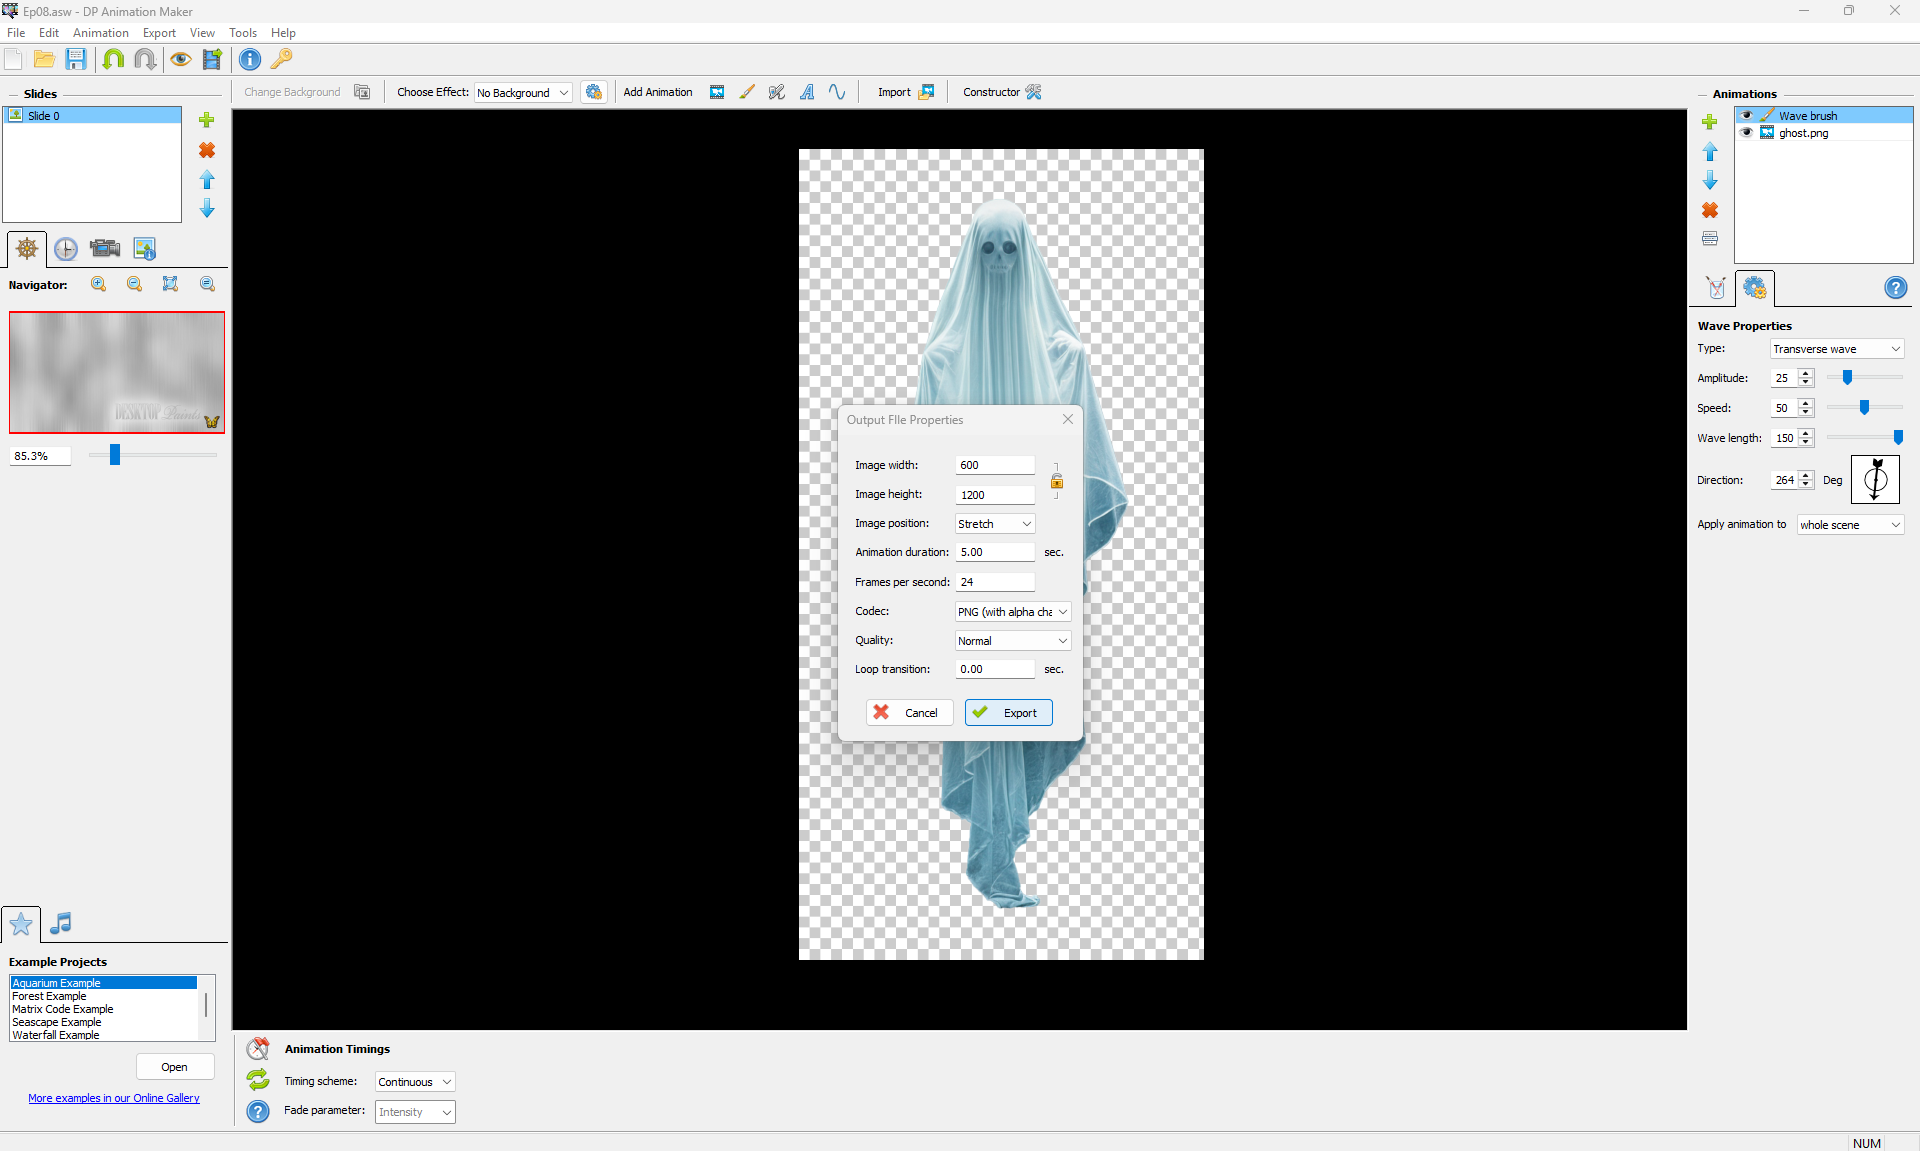Click the Preview eye icon in toolbar

(180, 59)
